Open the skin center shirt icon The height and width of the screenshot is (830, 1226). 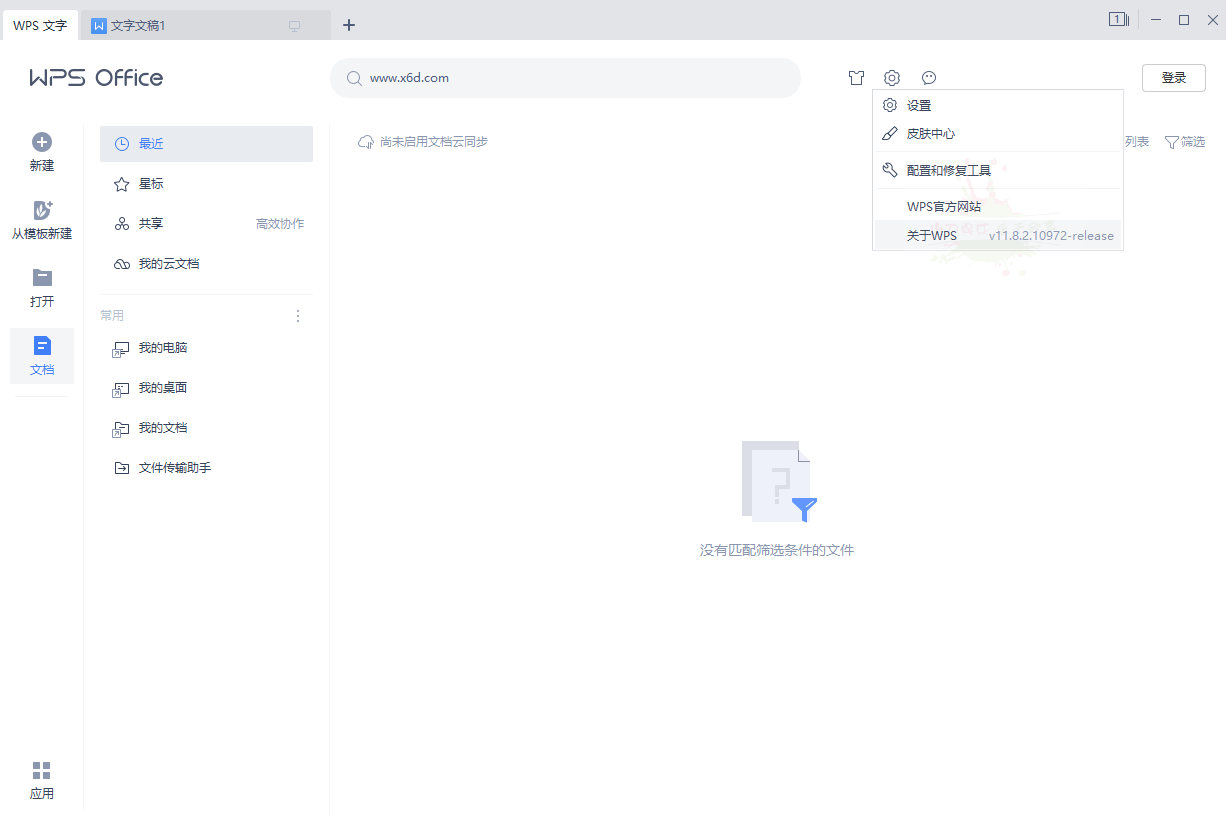coord(857,77)
